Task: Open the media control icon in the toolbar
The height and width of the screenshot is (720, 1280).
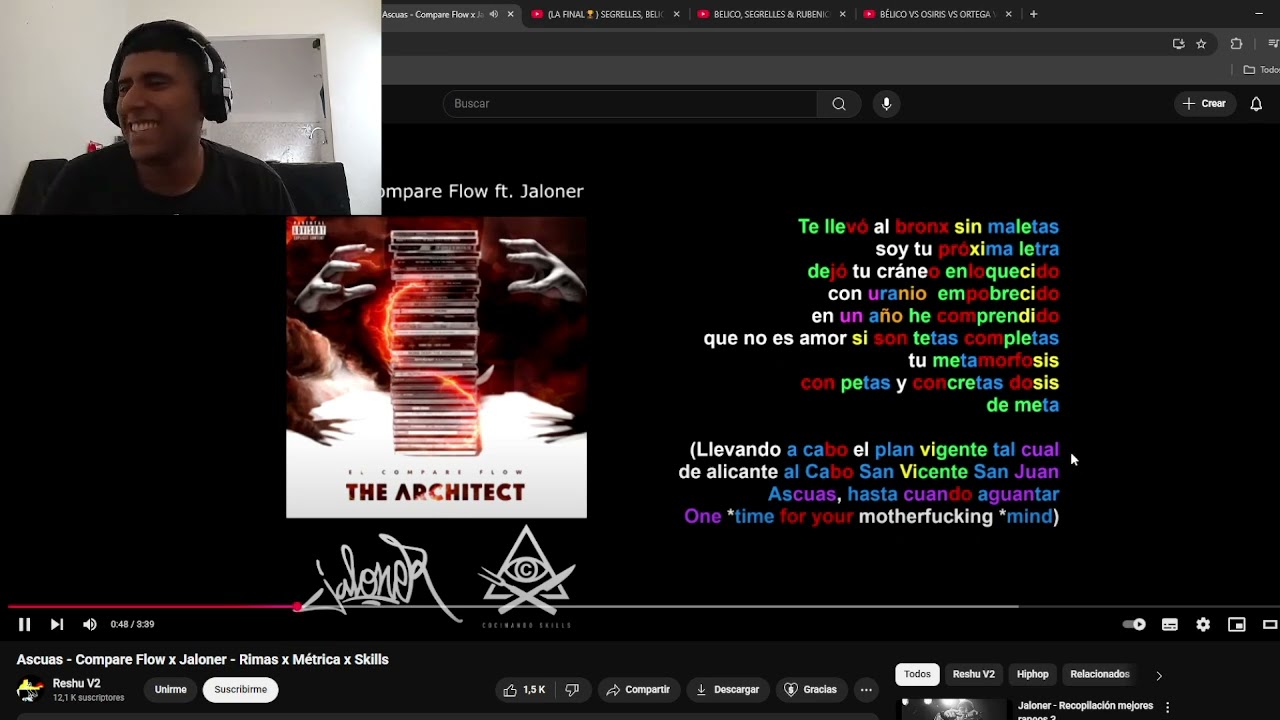Action: [1273, 44]
